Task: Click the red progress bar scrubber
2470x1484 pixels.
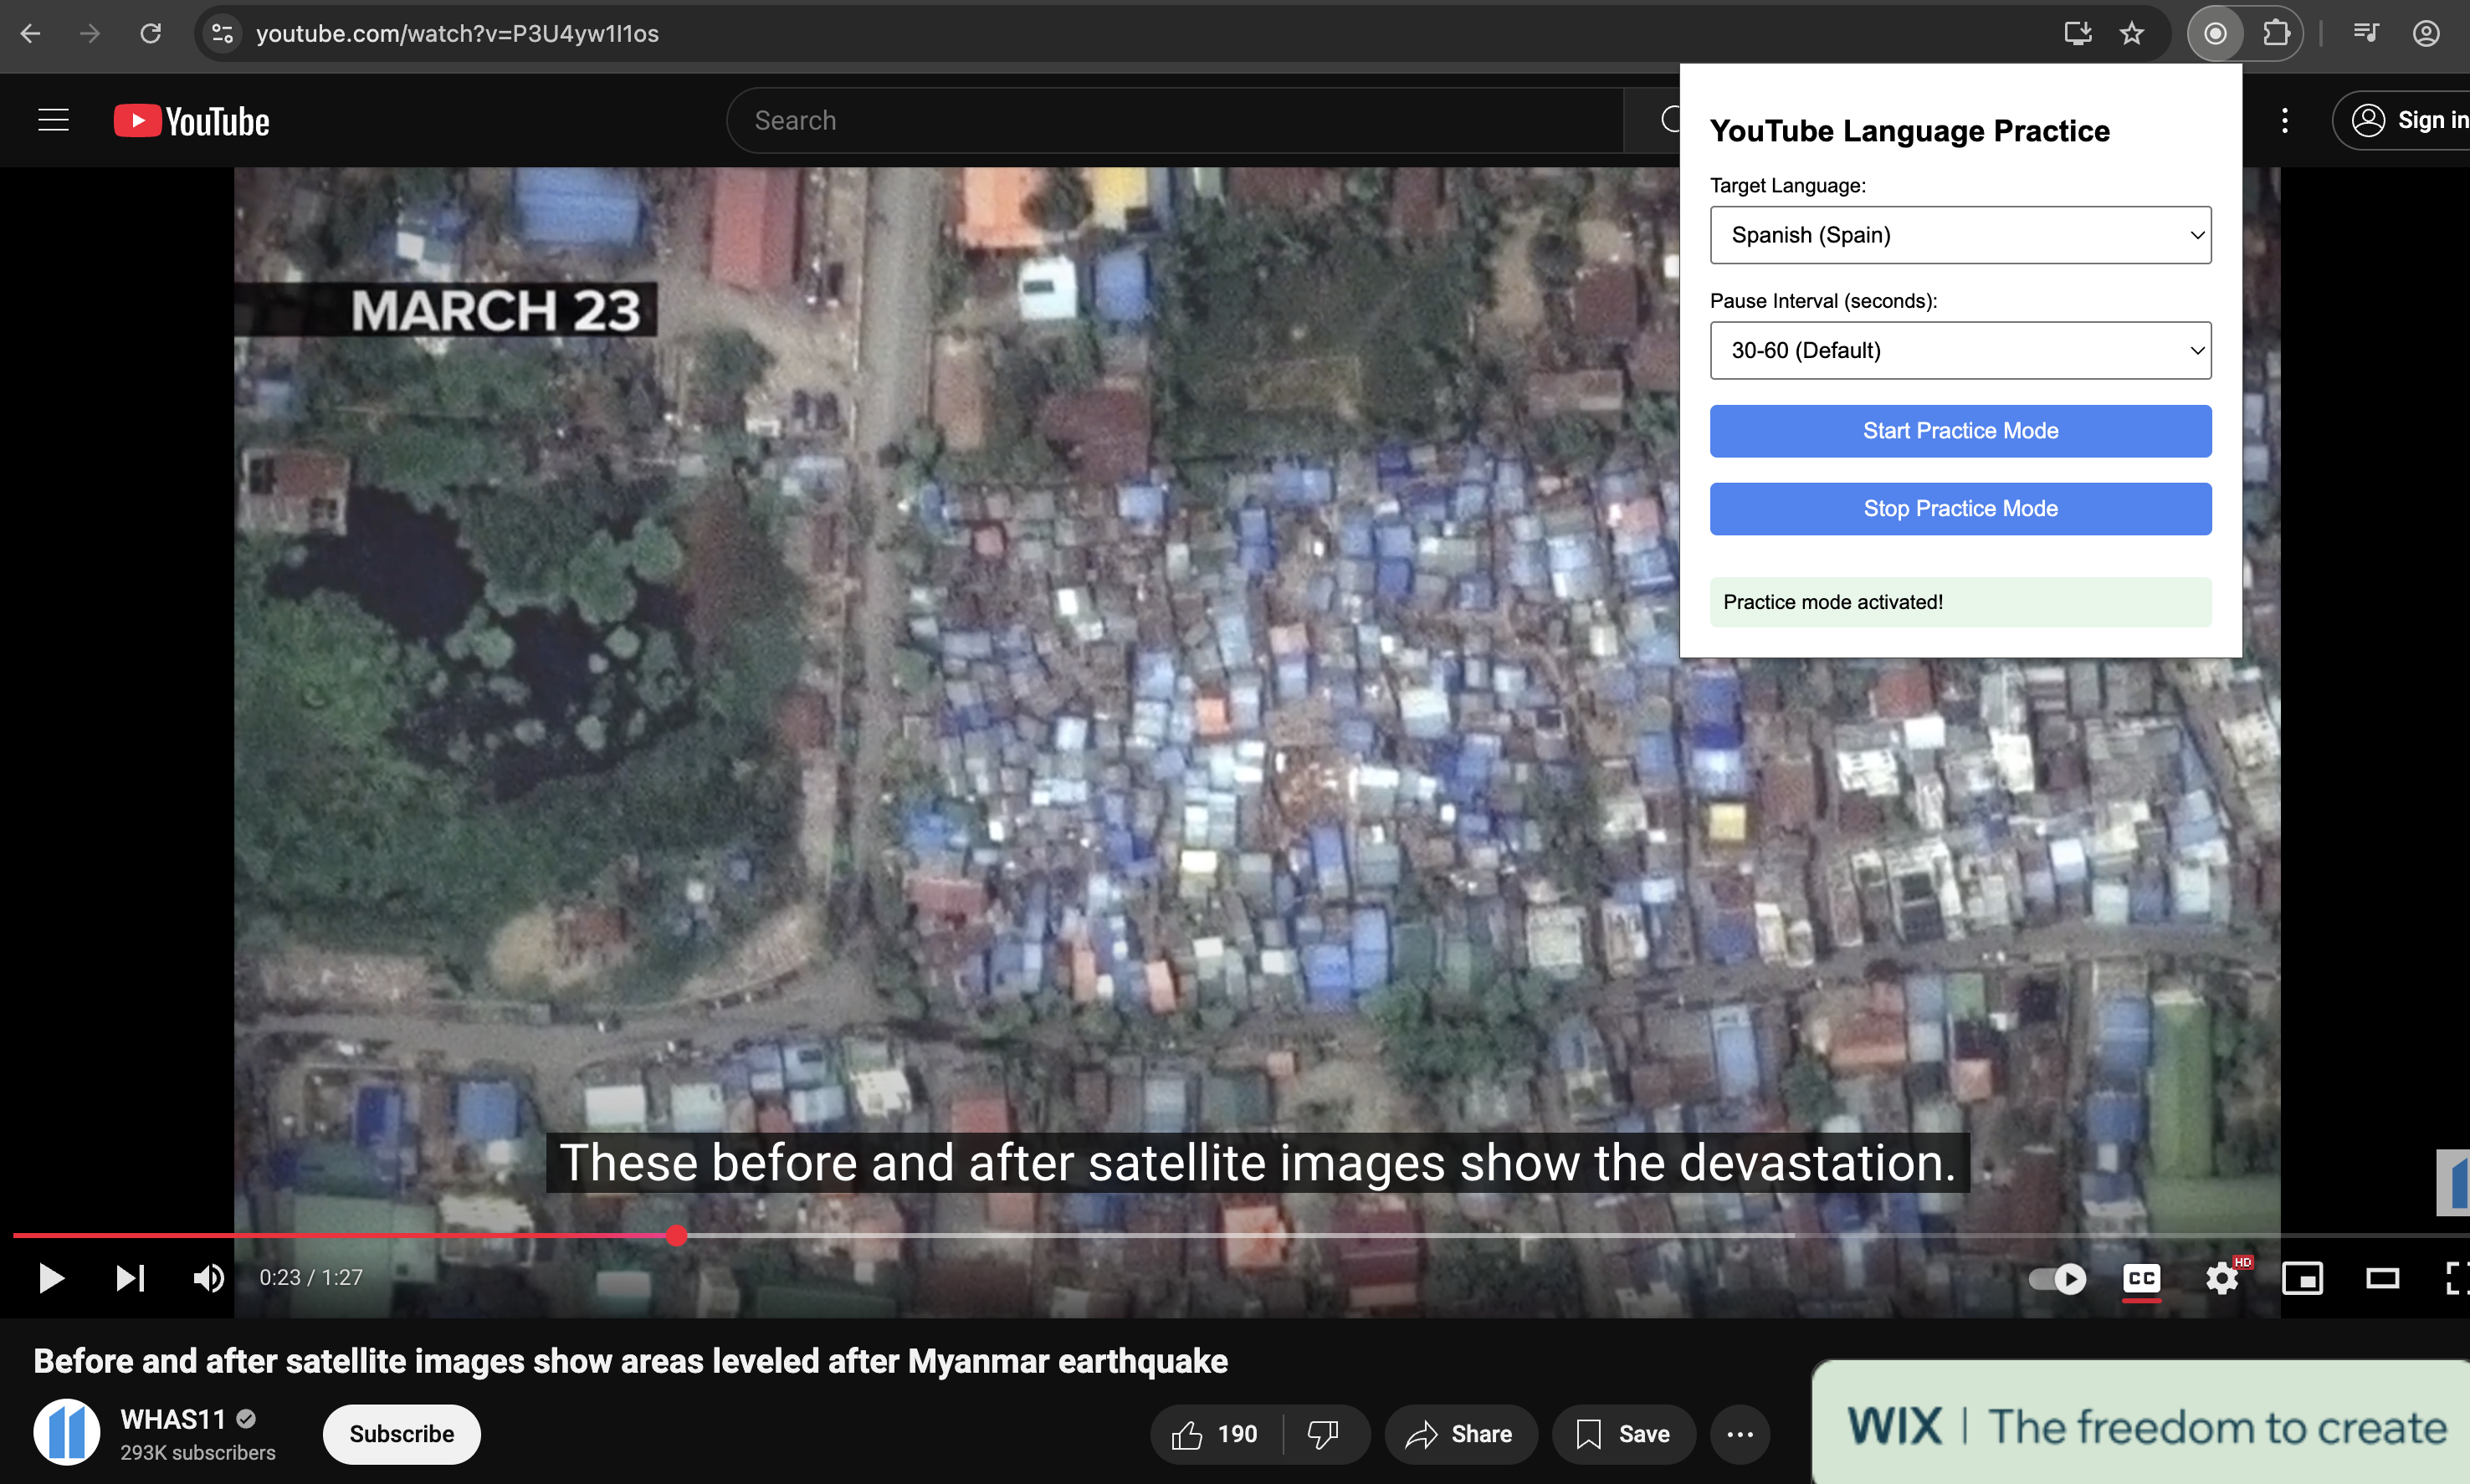Action: (x=677, y=1236)
